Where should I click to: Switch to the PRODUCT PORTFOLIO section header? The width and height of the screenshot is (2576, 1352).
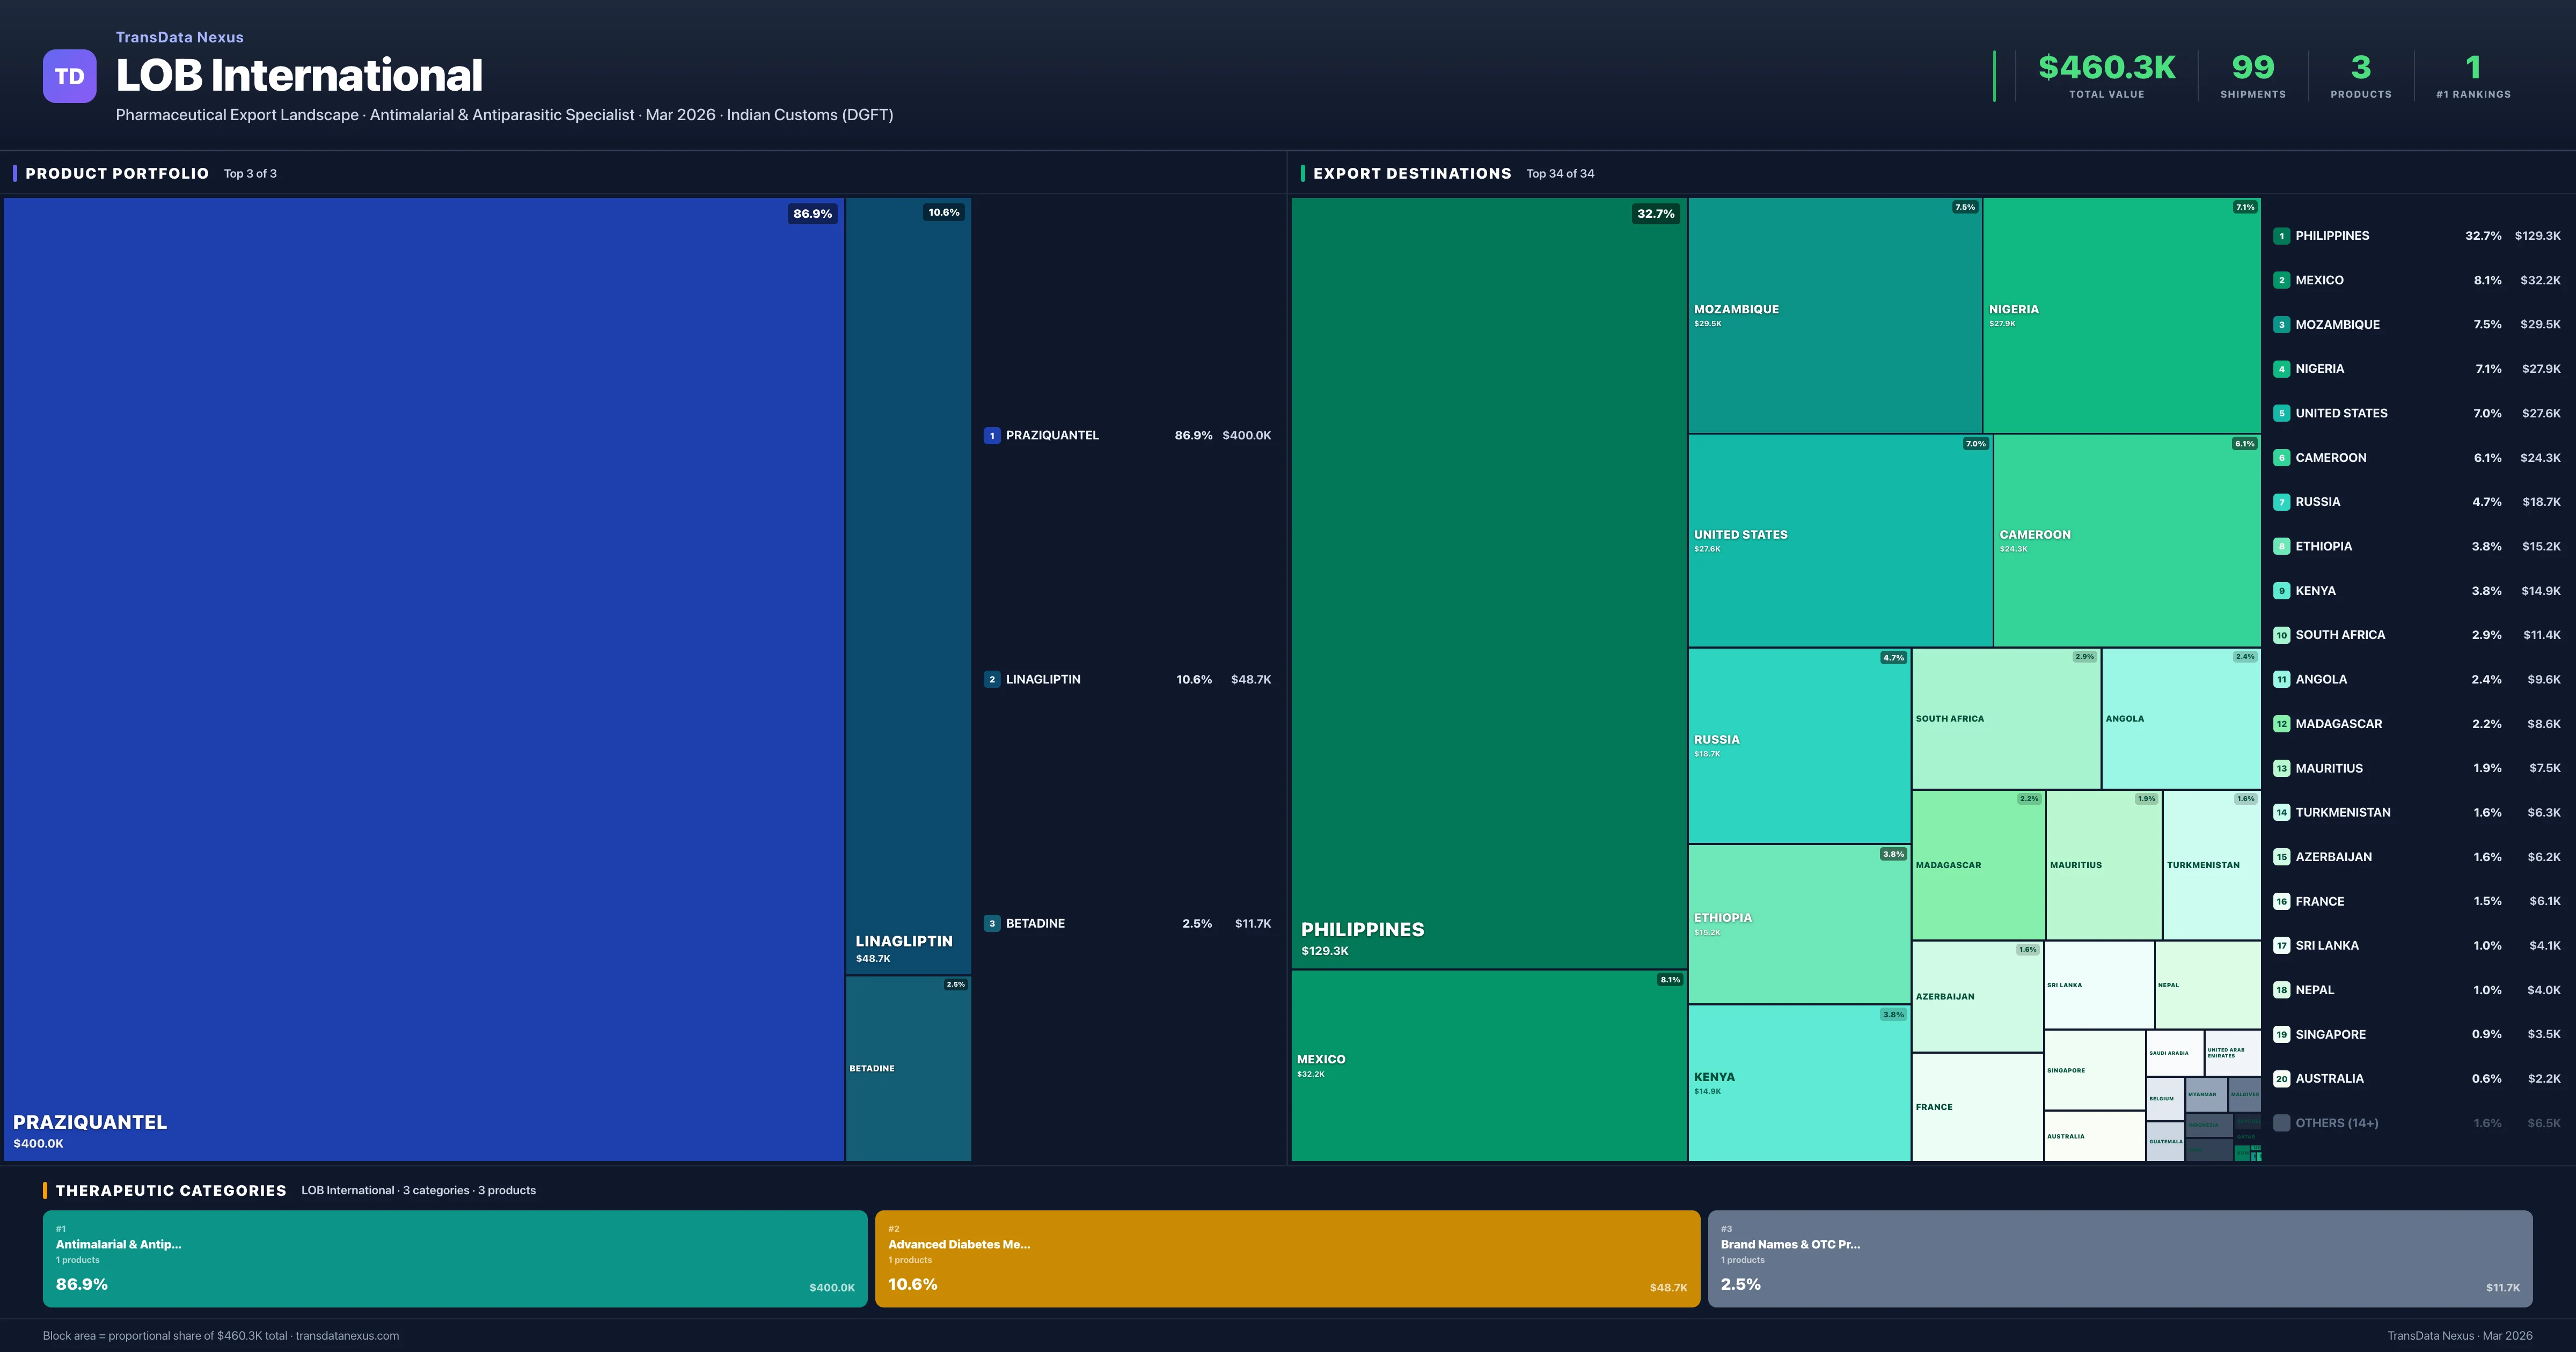click(x=117, y=173)
